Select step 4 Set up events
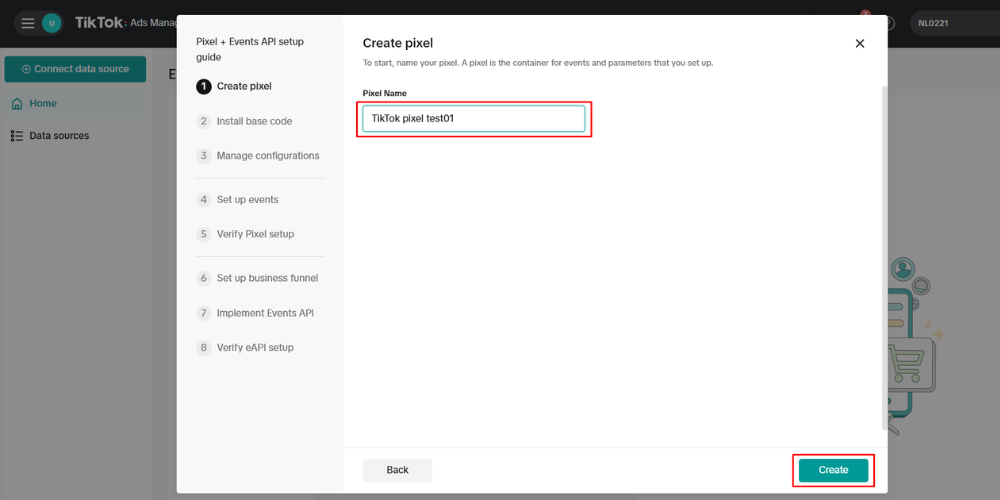1000x500 pixels. click(x=237, y=200)
